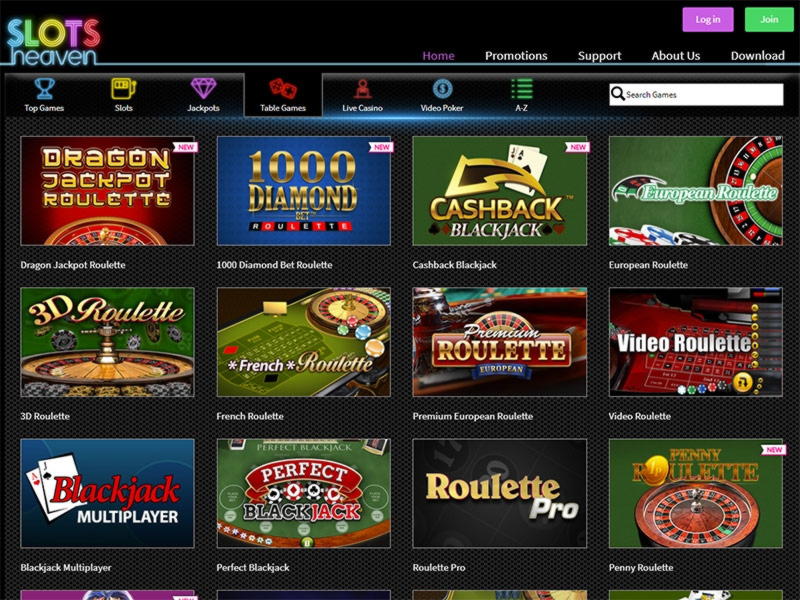Open the Slots machine icon
The width and height of the screenshot is (800, 600).
point(123,89)
